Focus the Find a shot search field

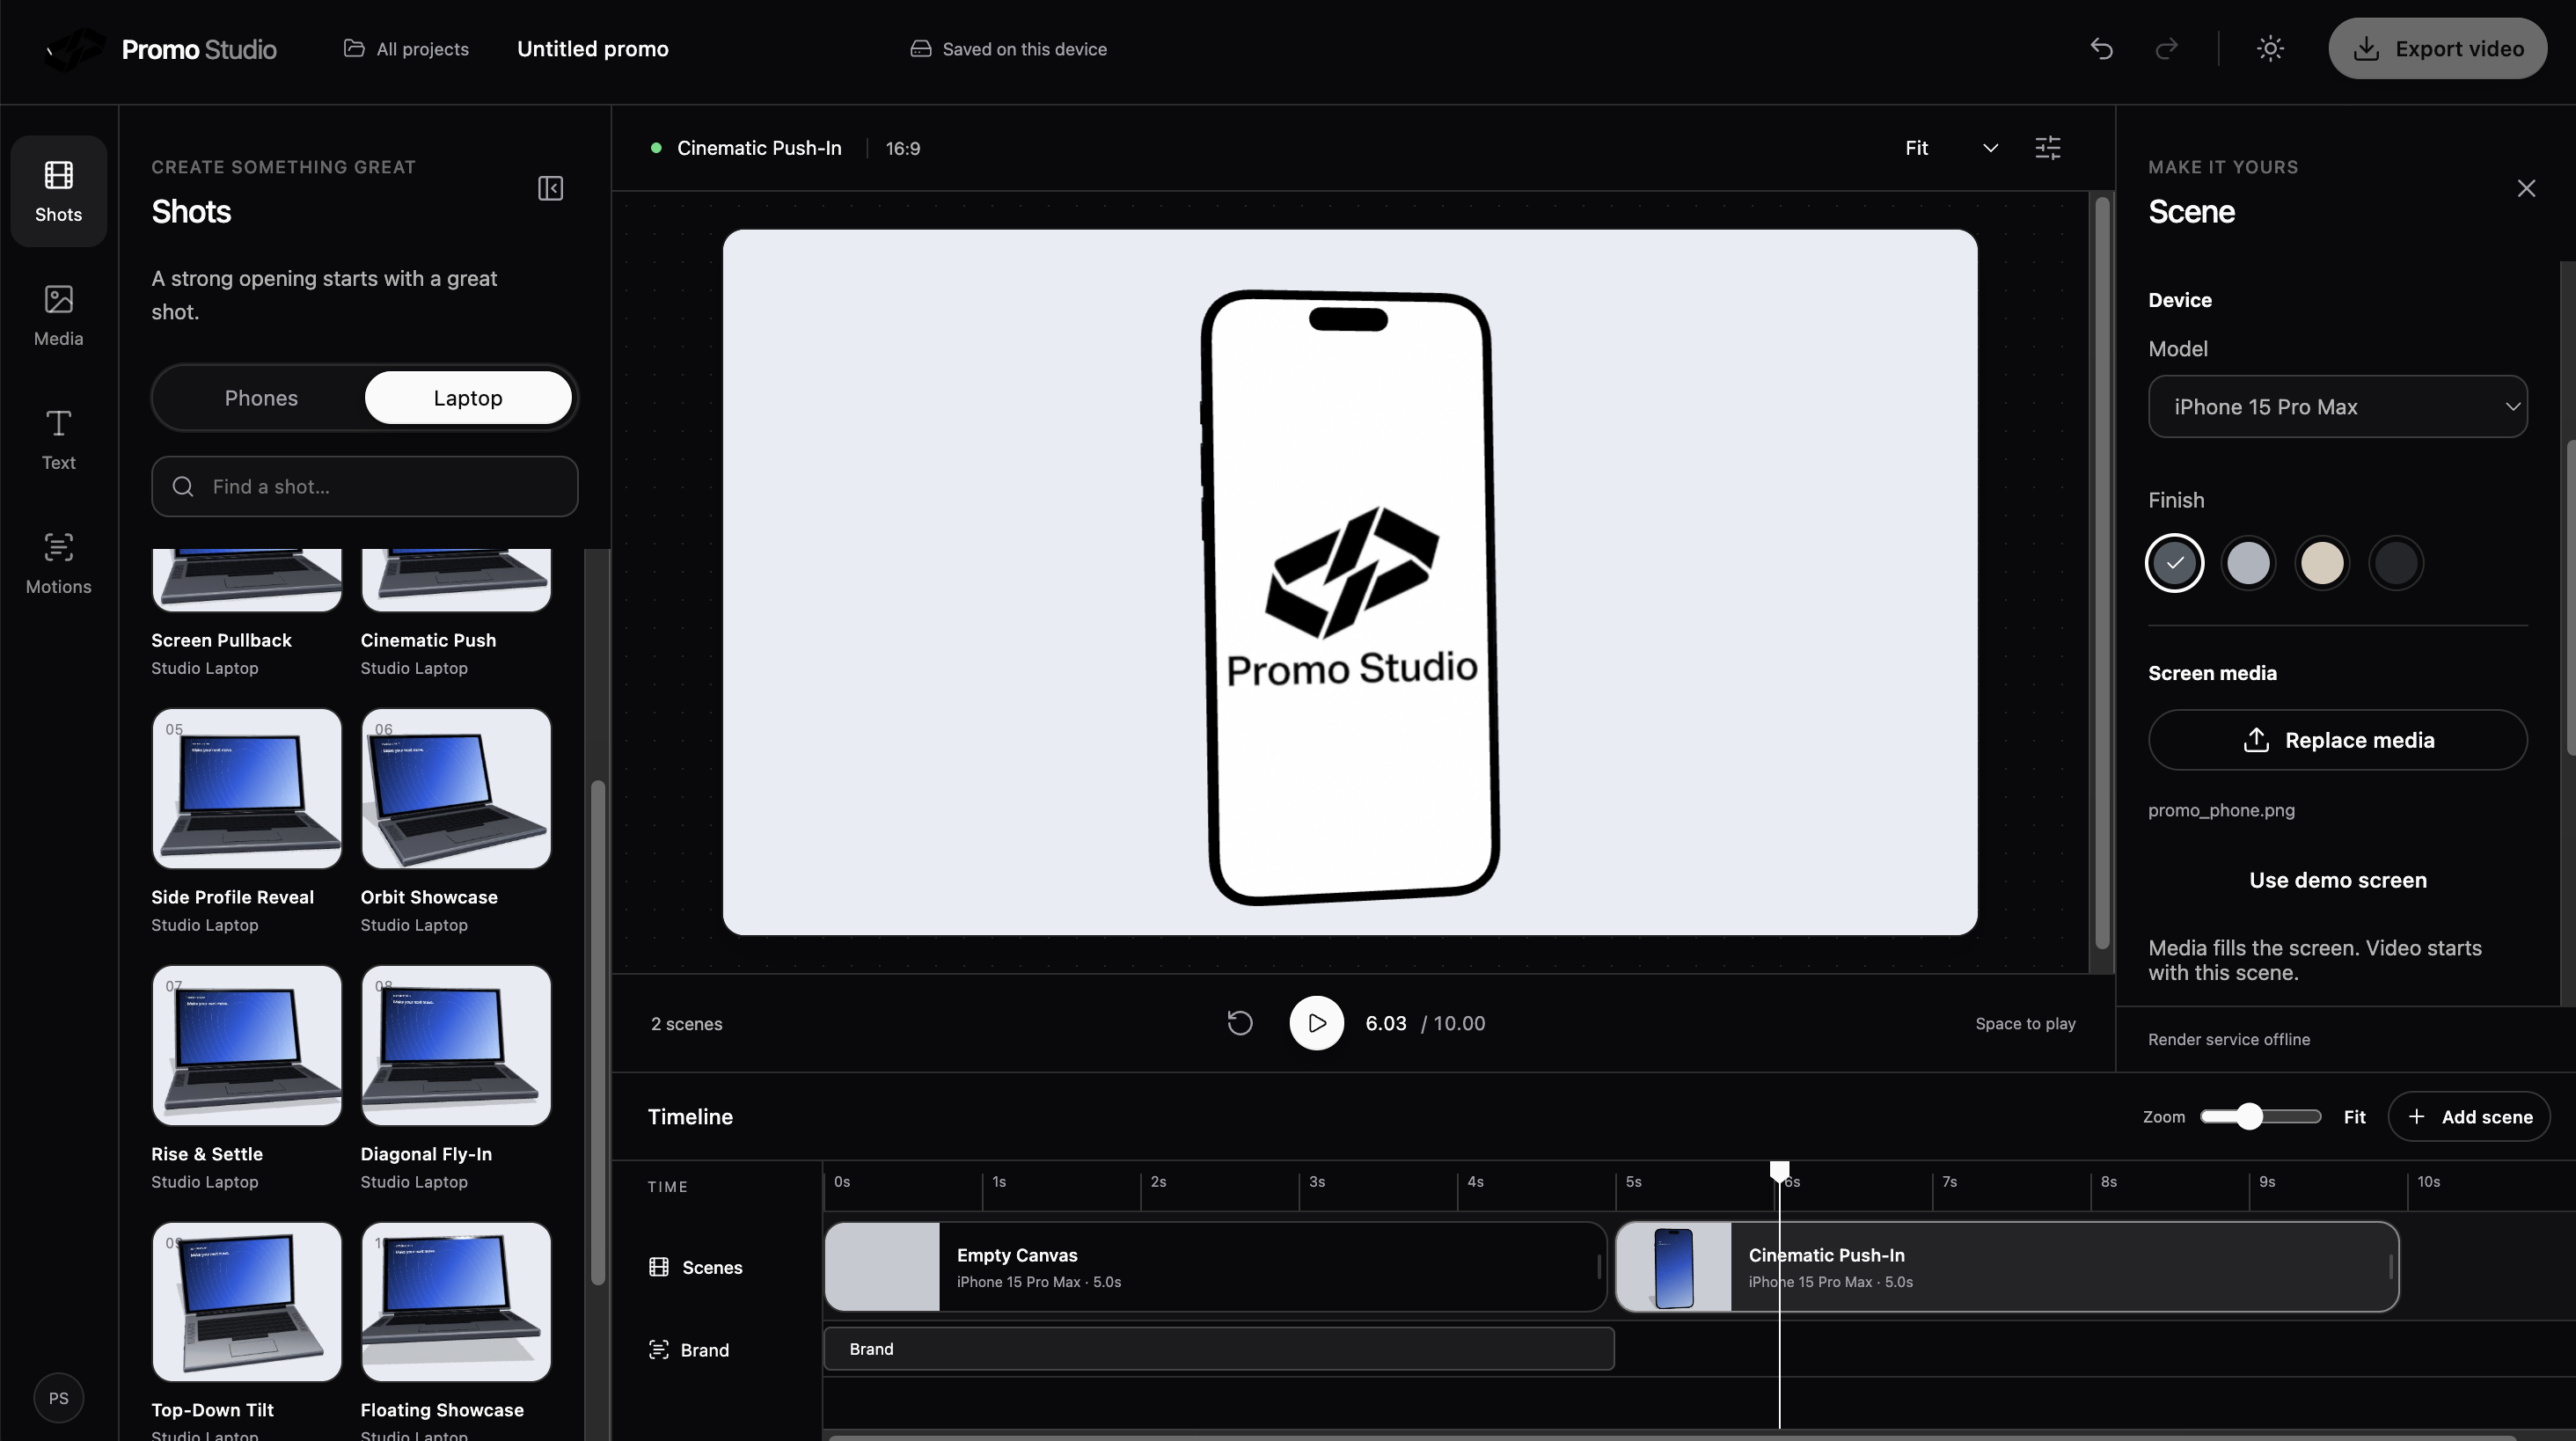pyautogui.click(x=364, y=487)
